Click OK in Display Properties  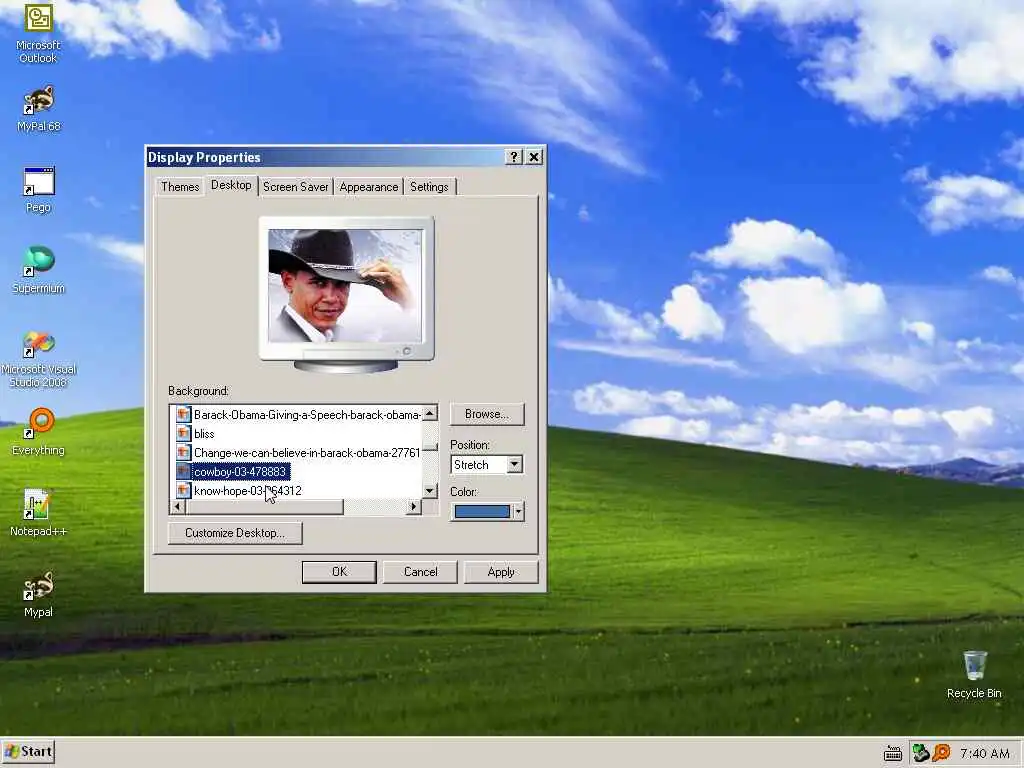coord(339,572)
